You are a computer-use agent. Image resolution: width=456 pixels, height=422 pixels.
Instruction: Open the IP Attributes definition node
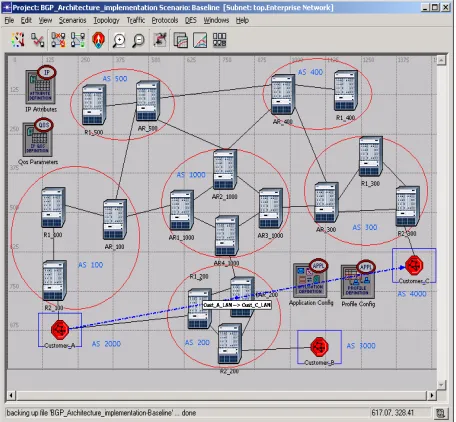point(41,87)
